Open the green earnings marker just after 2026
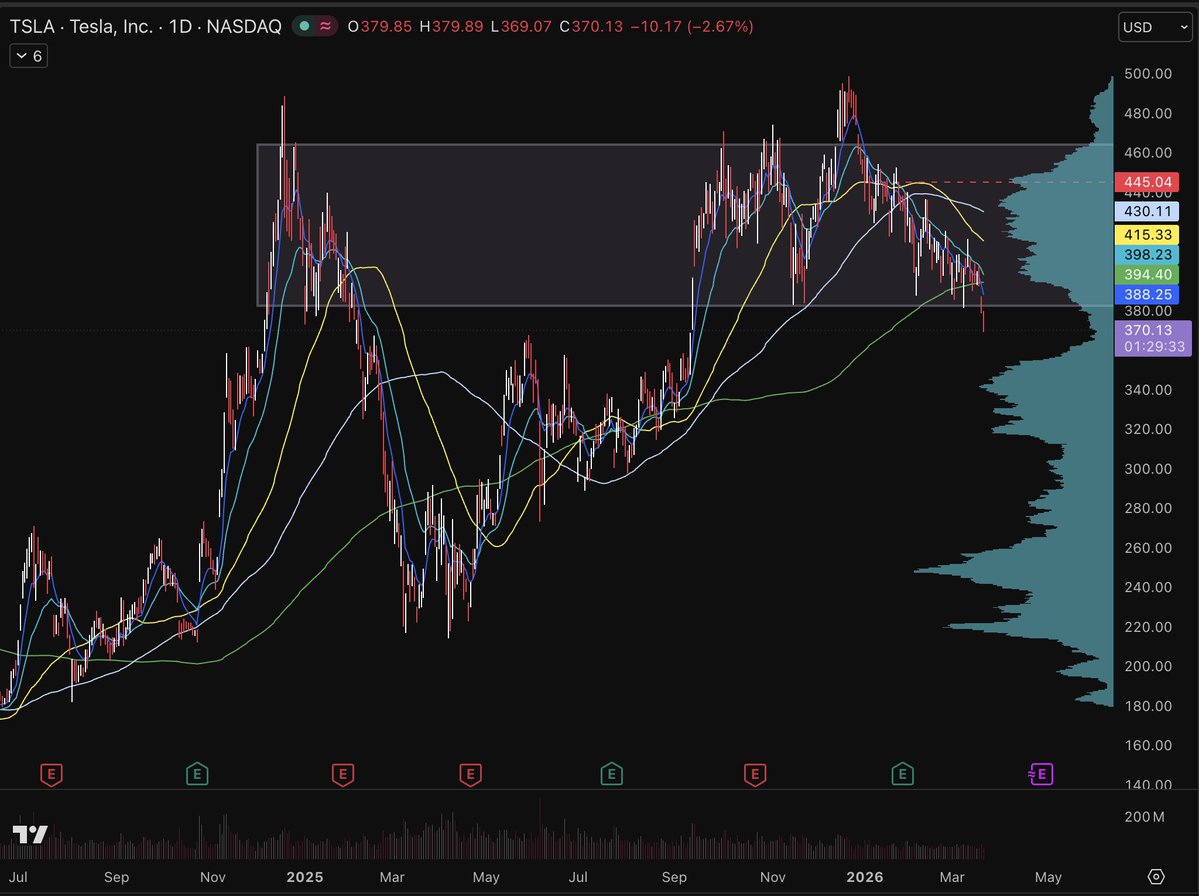The width and height of the screenshot is (1199, 896). click(x=902, y=774)
